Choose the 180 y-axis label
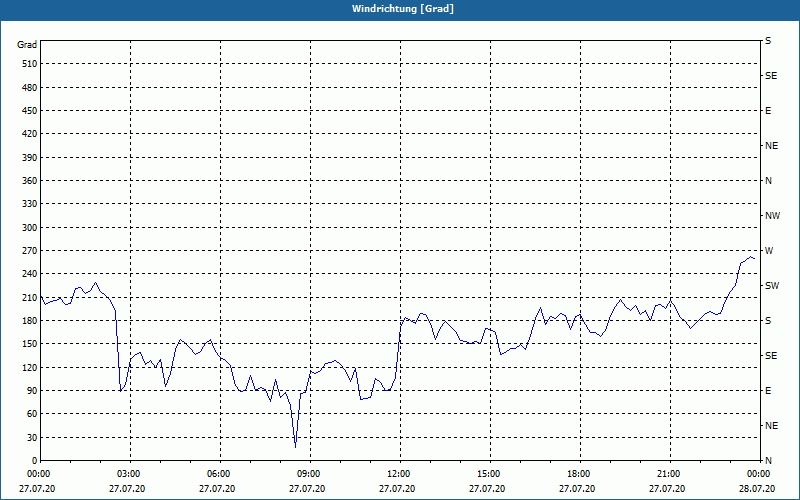The image size is (800, 500). coord(31,321)
